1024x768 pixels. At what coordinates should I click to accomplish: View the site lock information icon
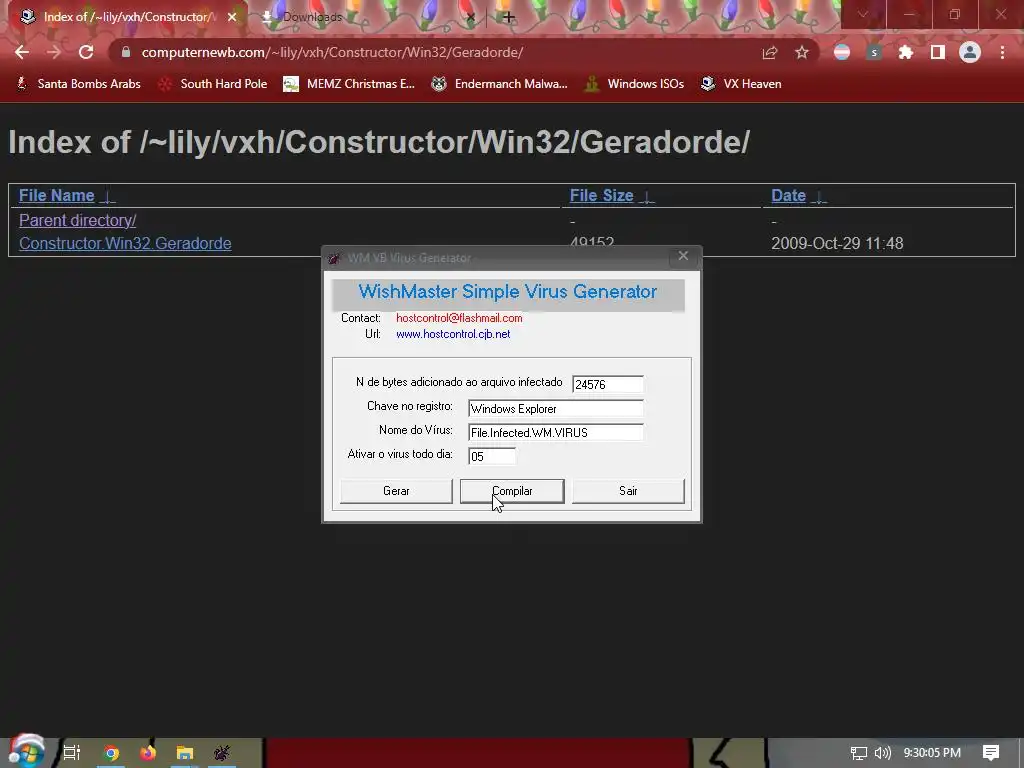tap(126, 52)
